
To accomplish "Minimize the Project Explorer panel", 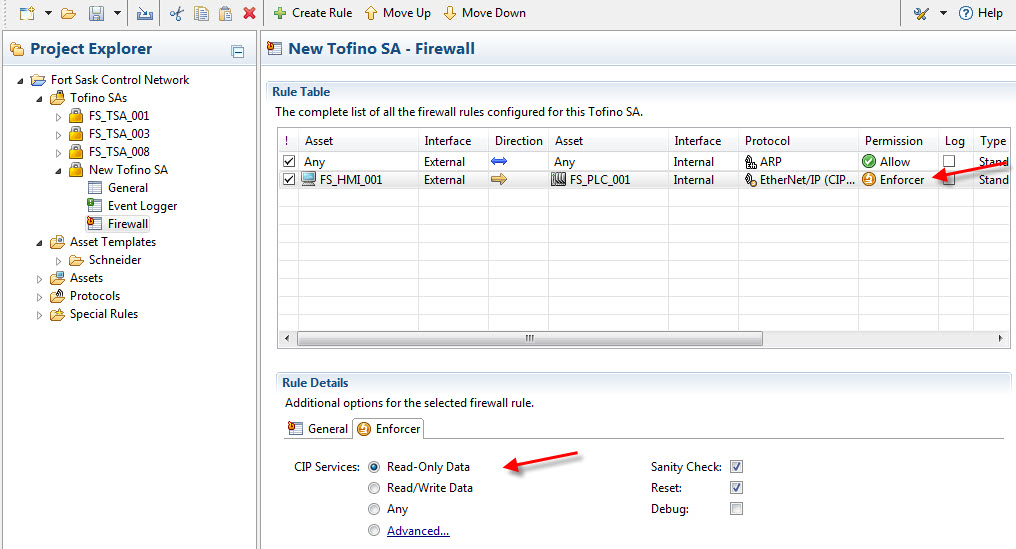I will click(x=238, y=51).
